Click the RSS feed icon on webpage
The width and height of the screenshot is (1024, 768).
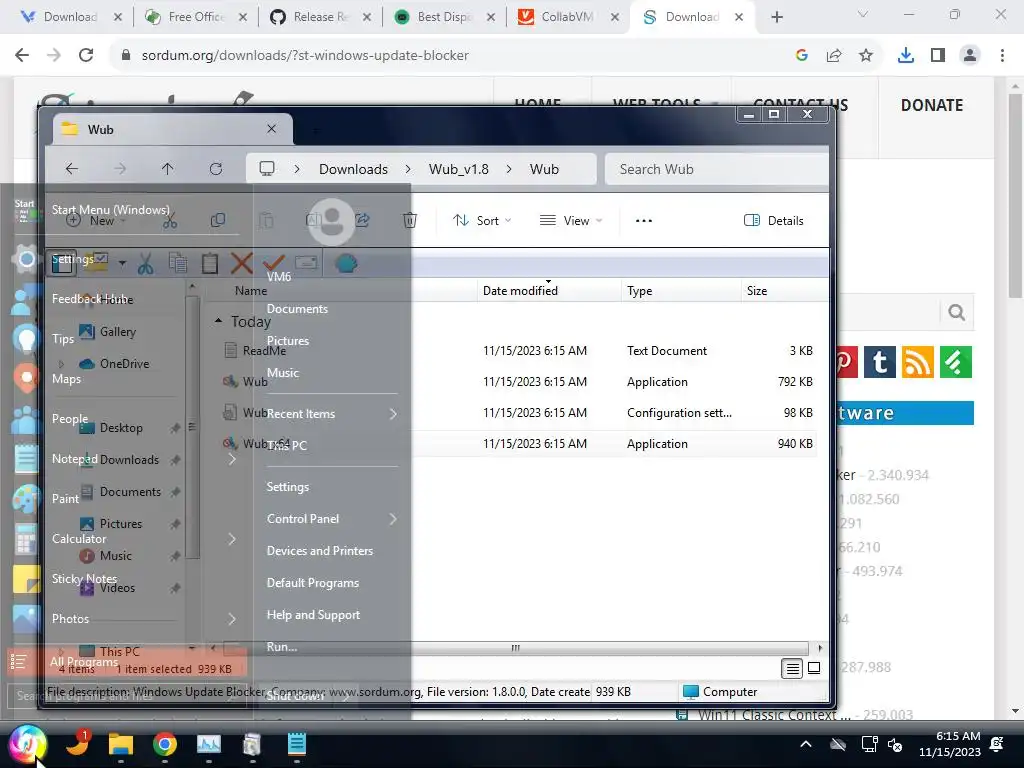(x=918, y=362)
